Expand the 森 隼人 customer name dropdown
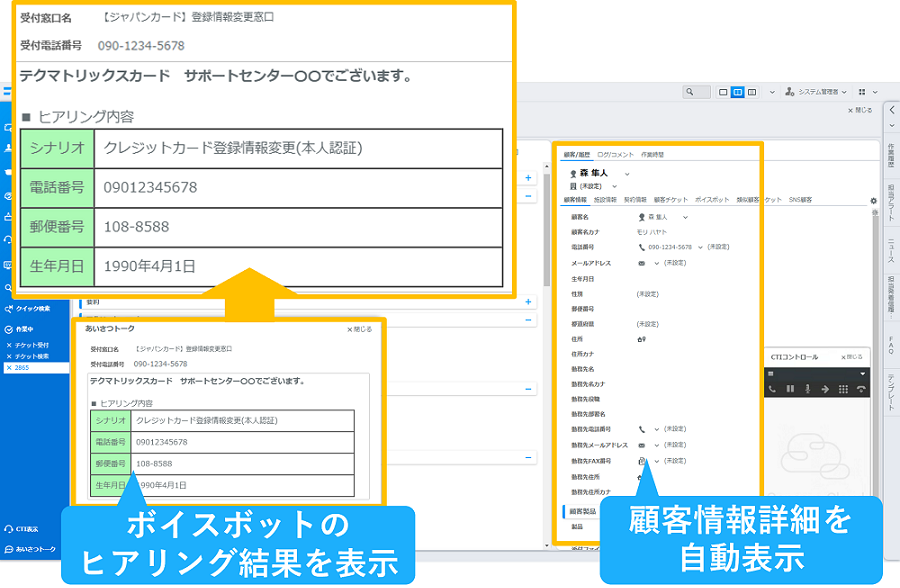Viewport: 900px width, 588px height. [x=627, y=174]
